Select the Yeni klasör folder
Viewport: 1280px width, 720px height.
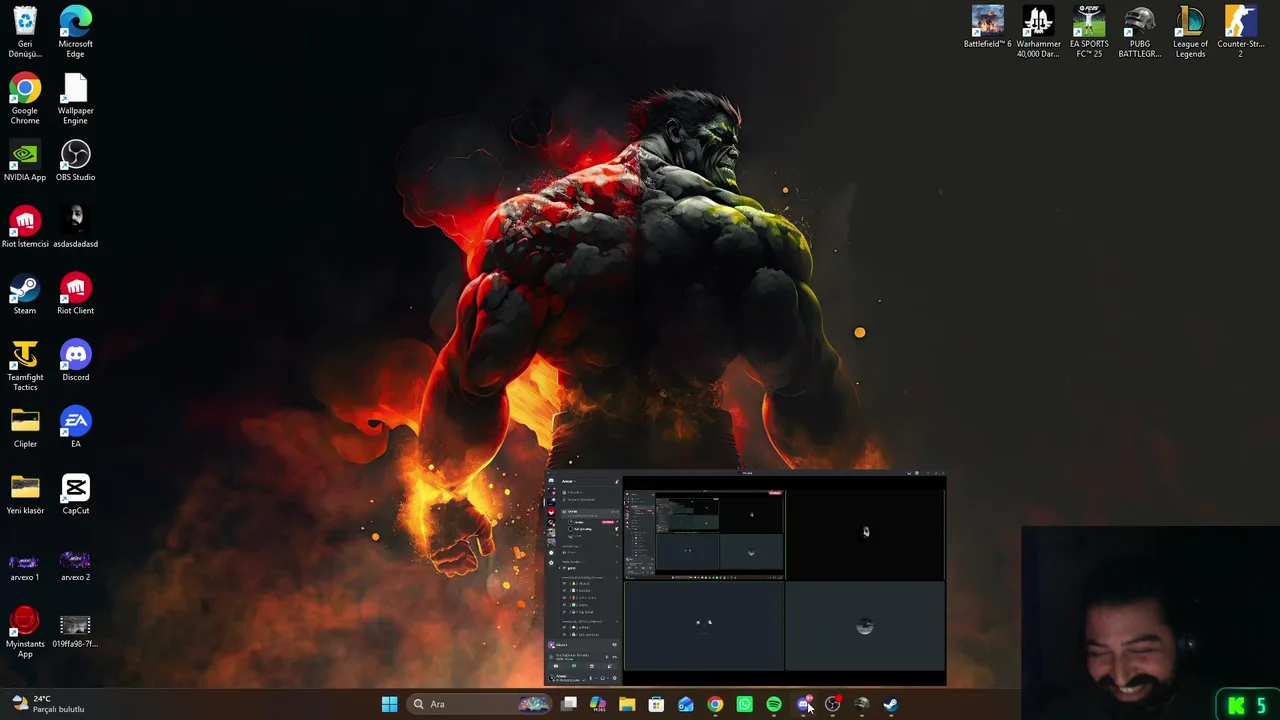point(25,494)
